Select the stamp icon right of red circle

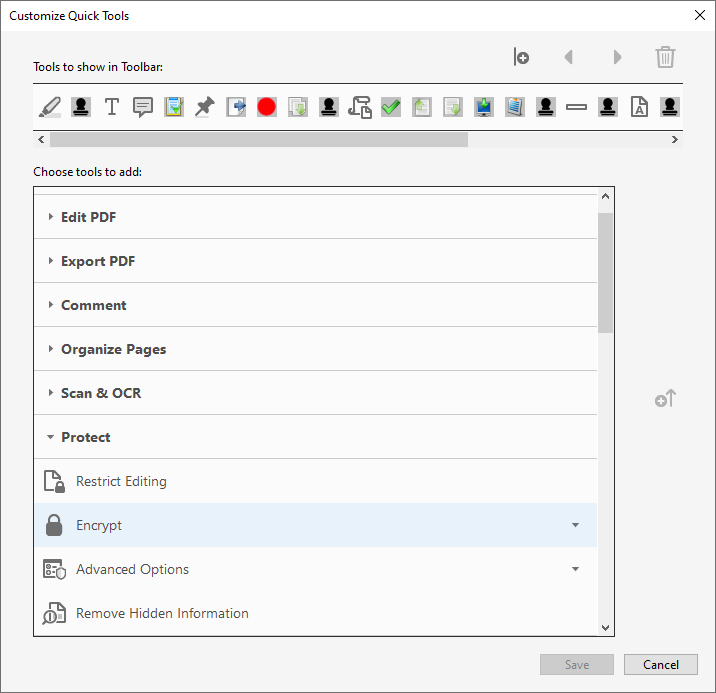(x=329, y=107)
